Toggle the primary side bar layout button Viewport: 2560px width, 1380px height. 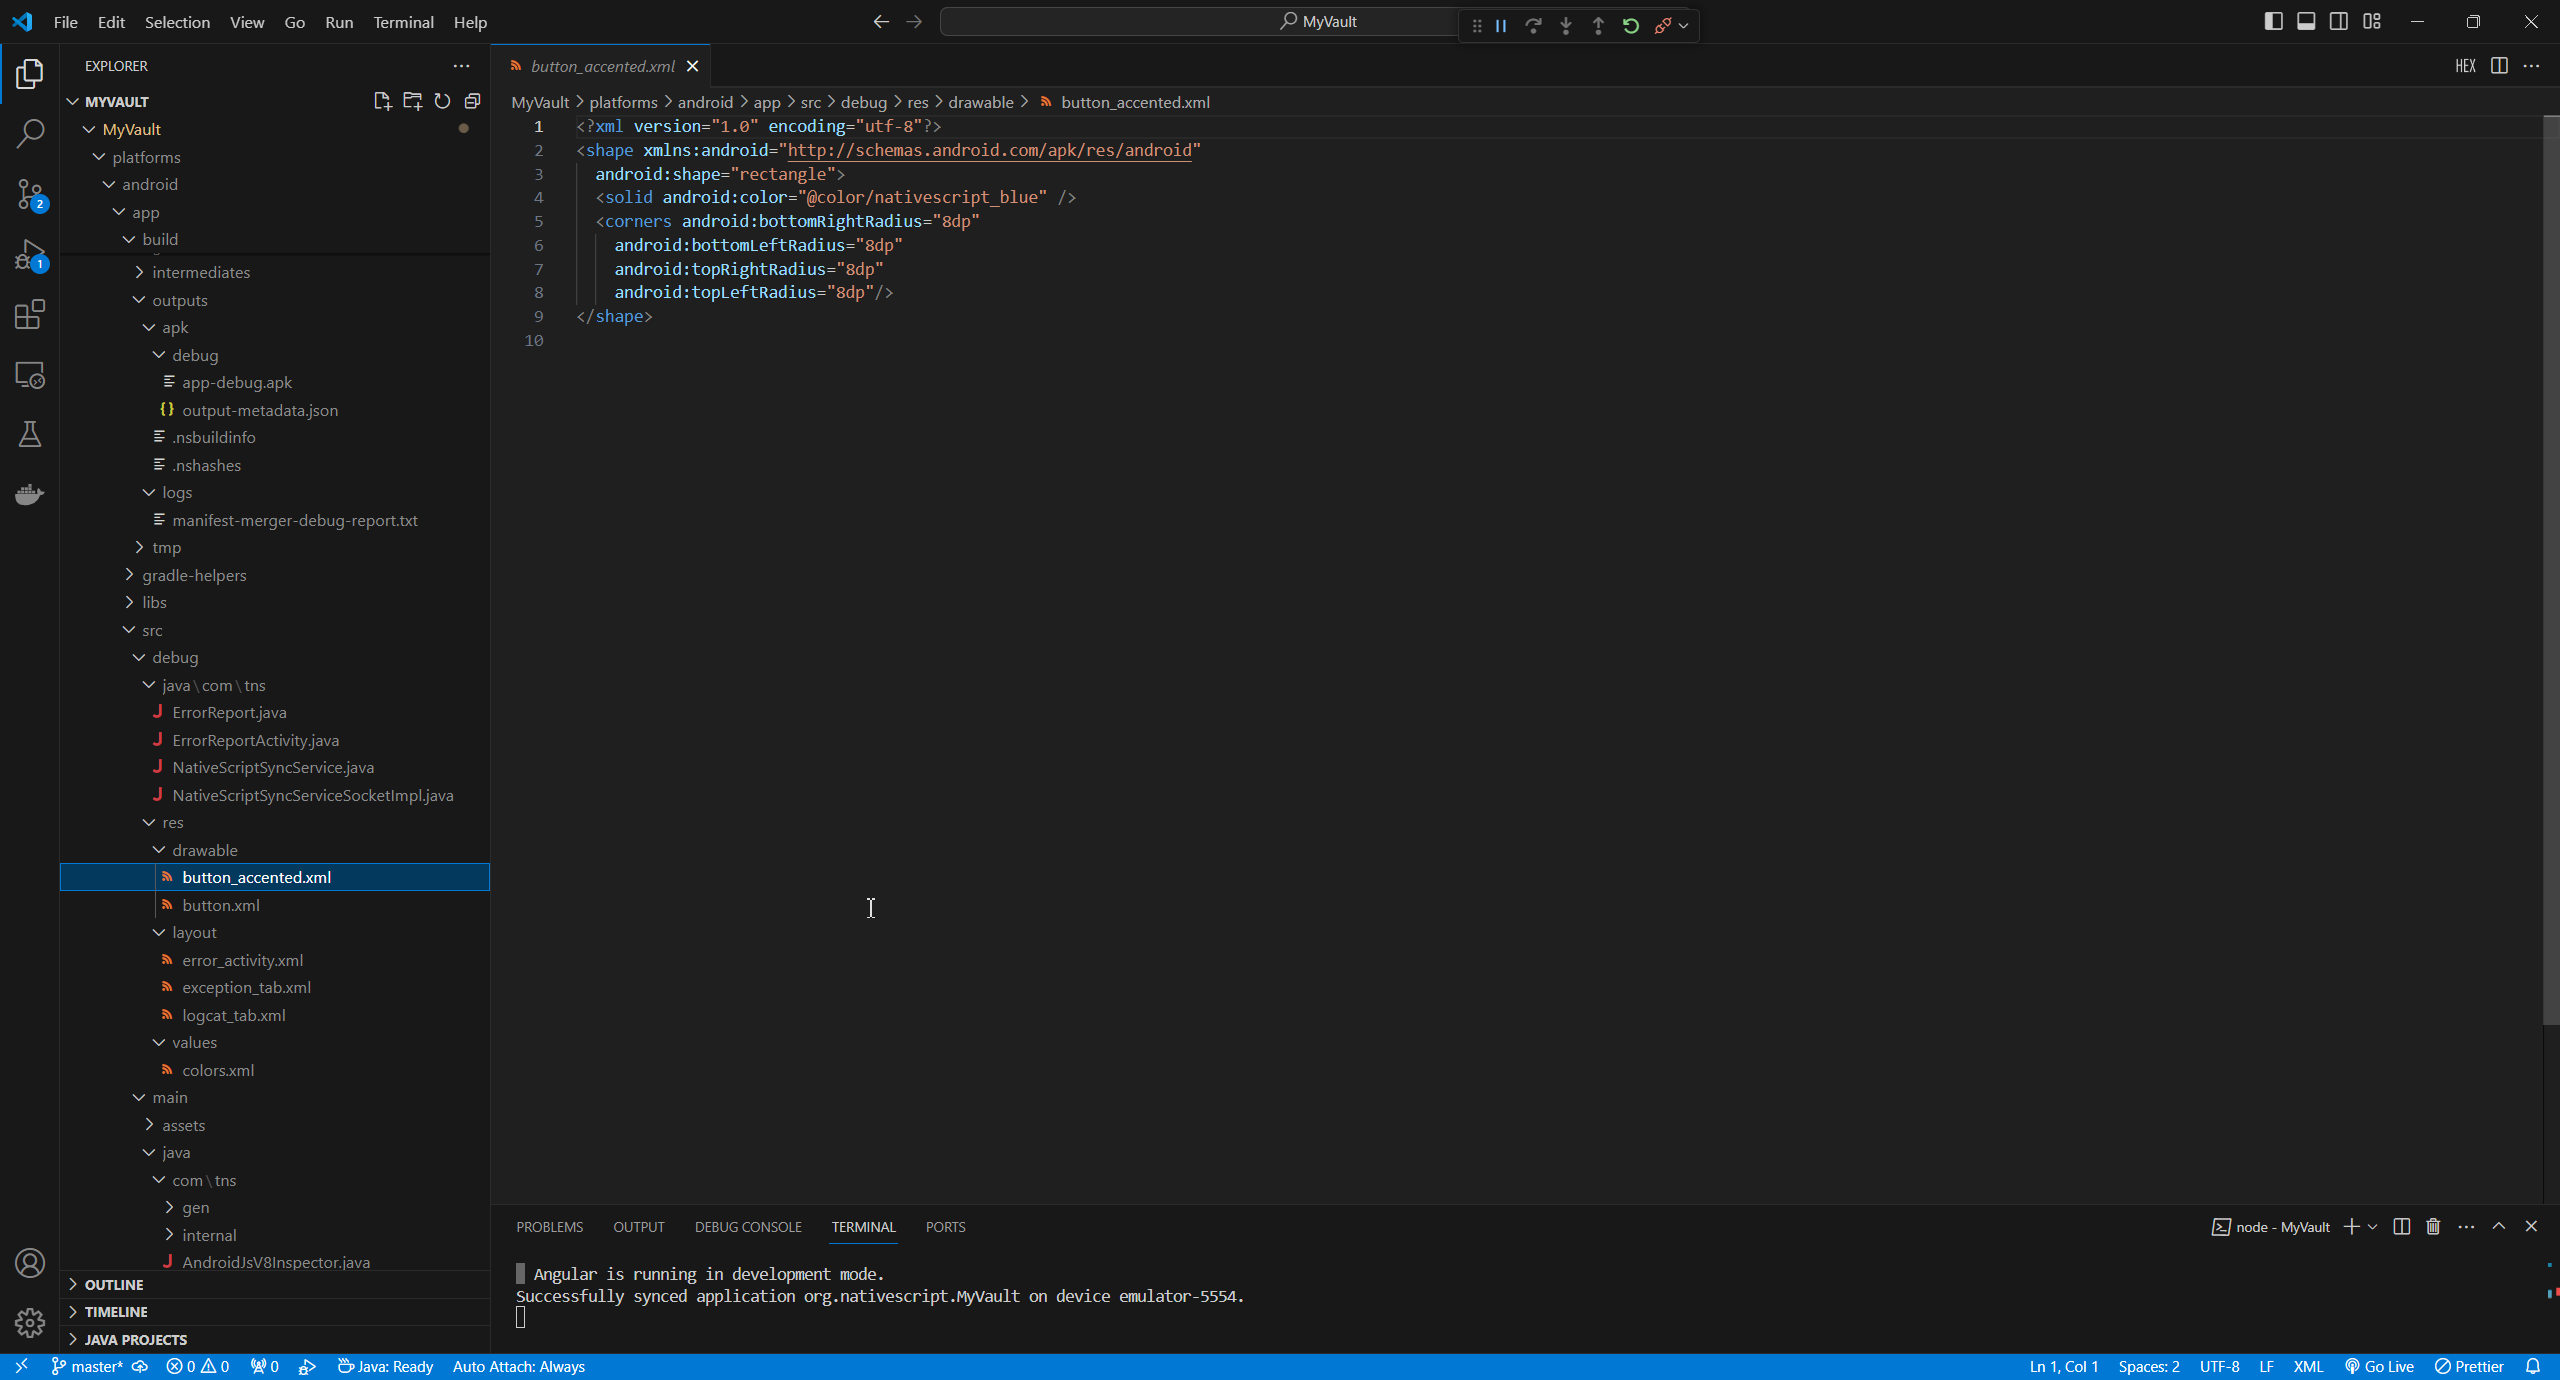pyautogui.click(x=2273, y=22)
